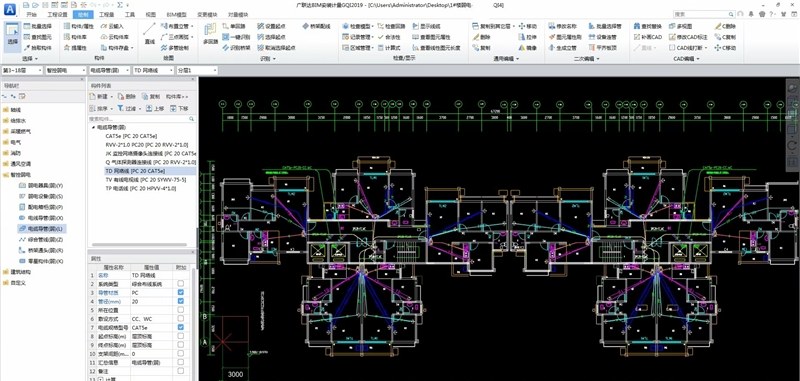
Task: Activate the large 选择 selection tool
Action: [x=12, y=35]
